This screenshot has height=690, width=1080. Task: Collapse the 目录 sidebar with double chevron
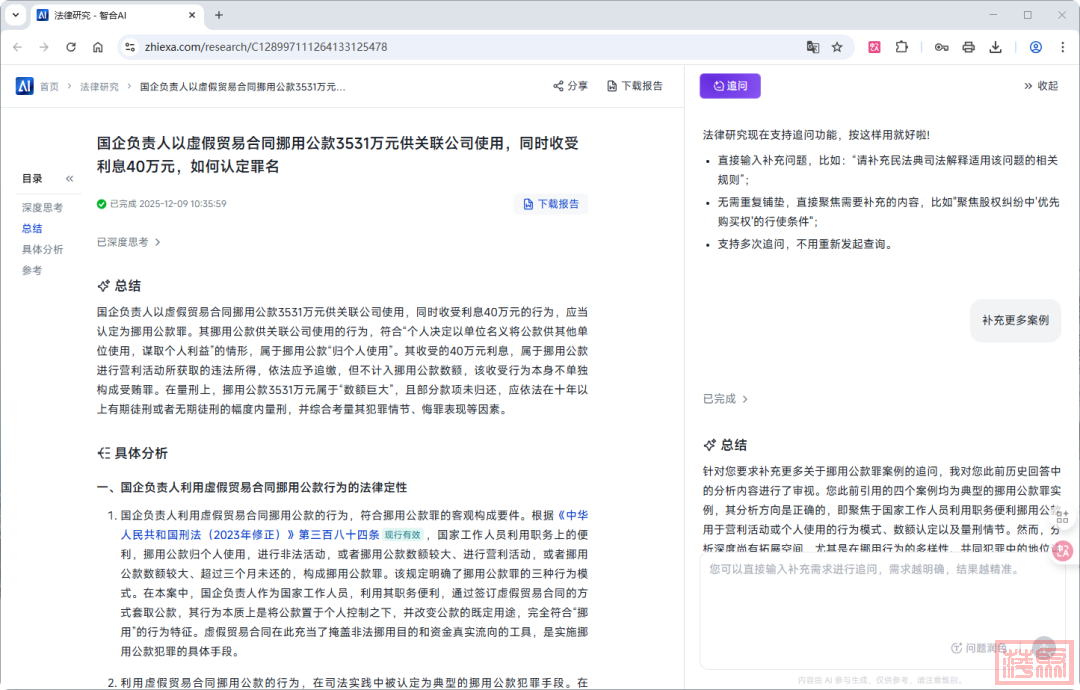[70, 179]
